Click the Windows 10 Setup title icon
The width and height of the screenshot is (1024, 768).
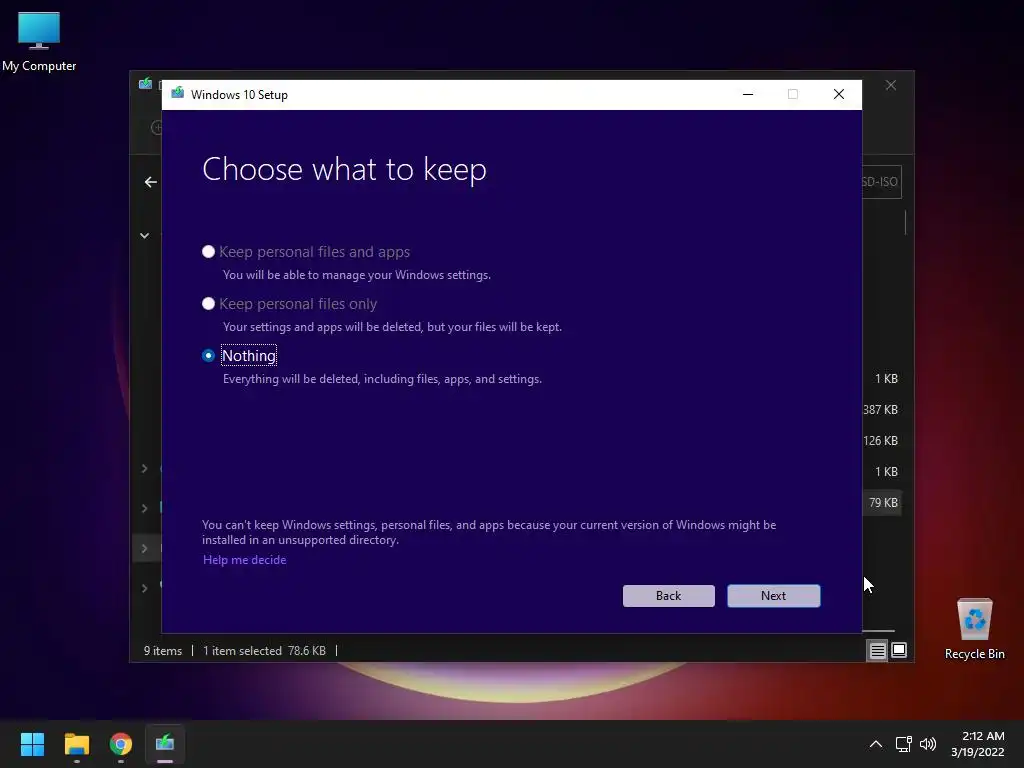178,94
